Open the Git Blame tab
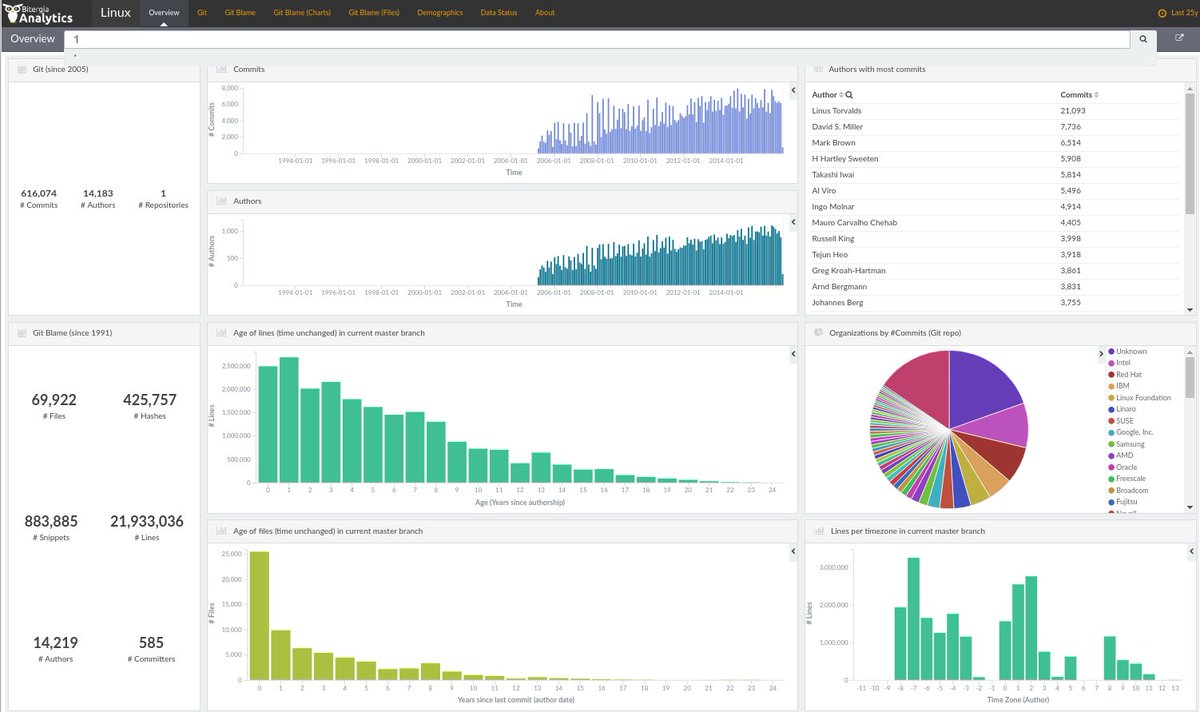Screen dimensions: 1200x712 point(240,13)
